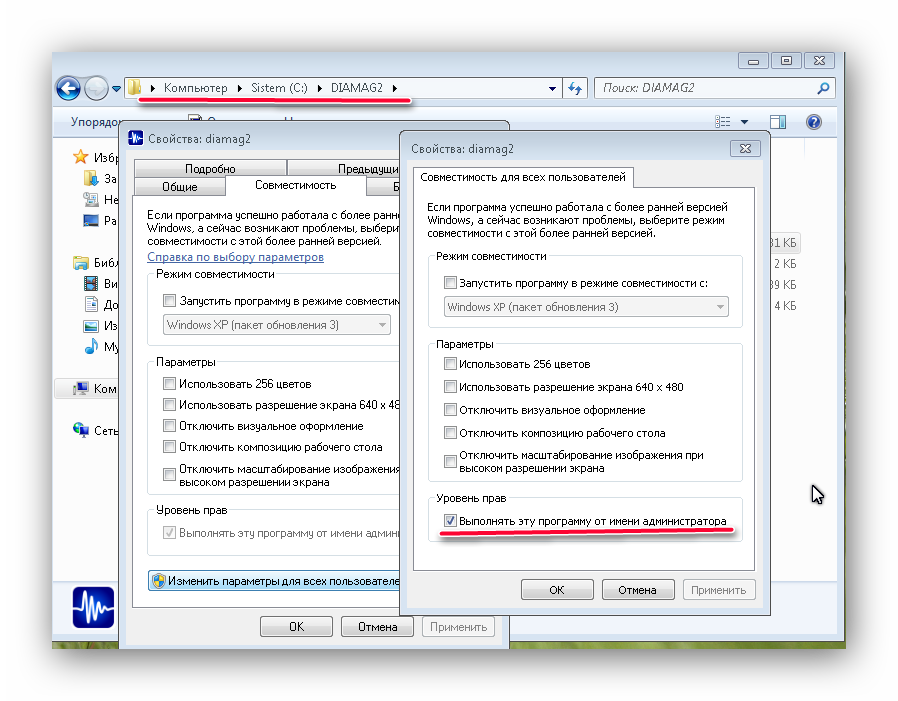This screenshot has width=898, height=701.
Task: Click the Desktop icon under Favorites
Action: click(x=91, y=220)
